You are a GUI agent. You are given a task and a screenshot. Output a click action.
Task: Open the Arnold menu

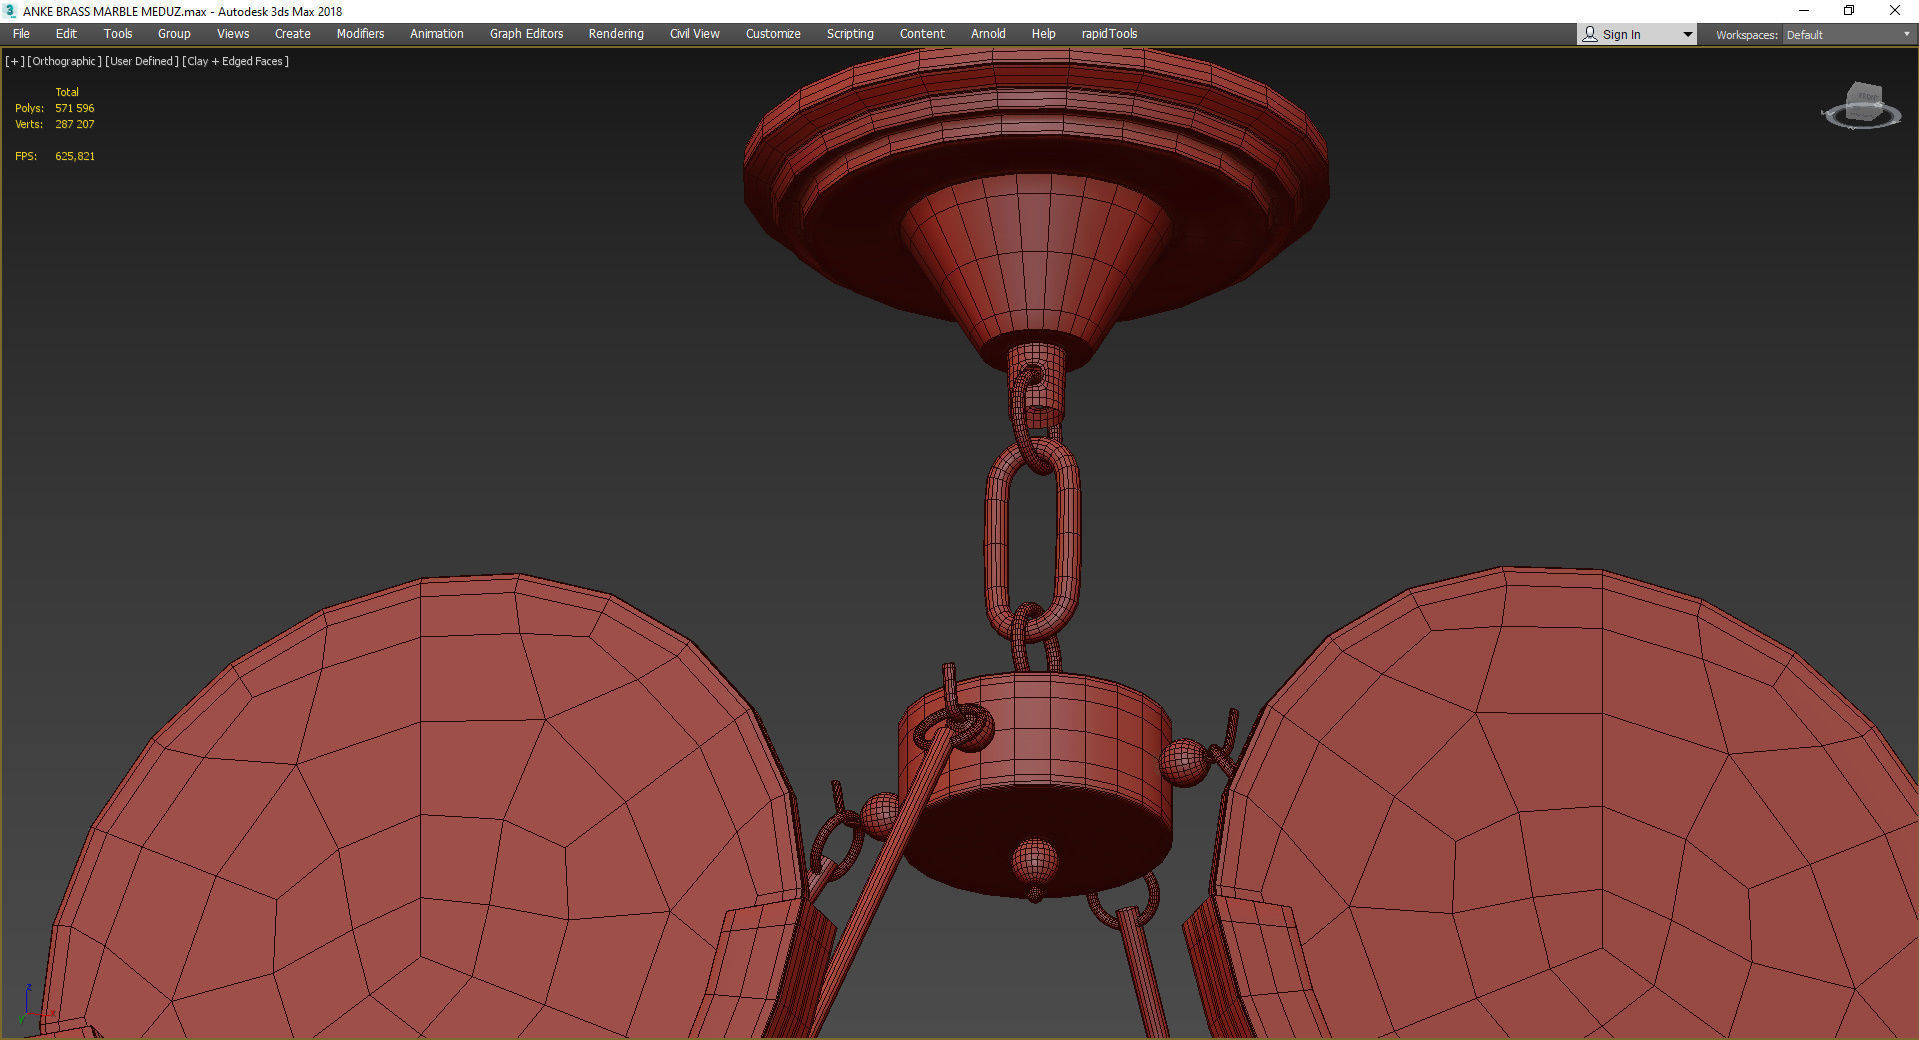pos(988,34)
